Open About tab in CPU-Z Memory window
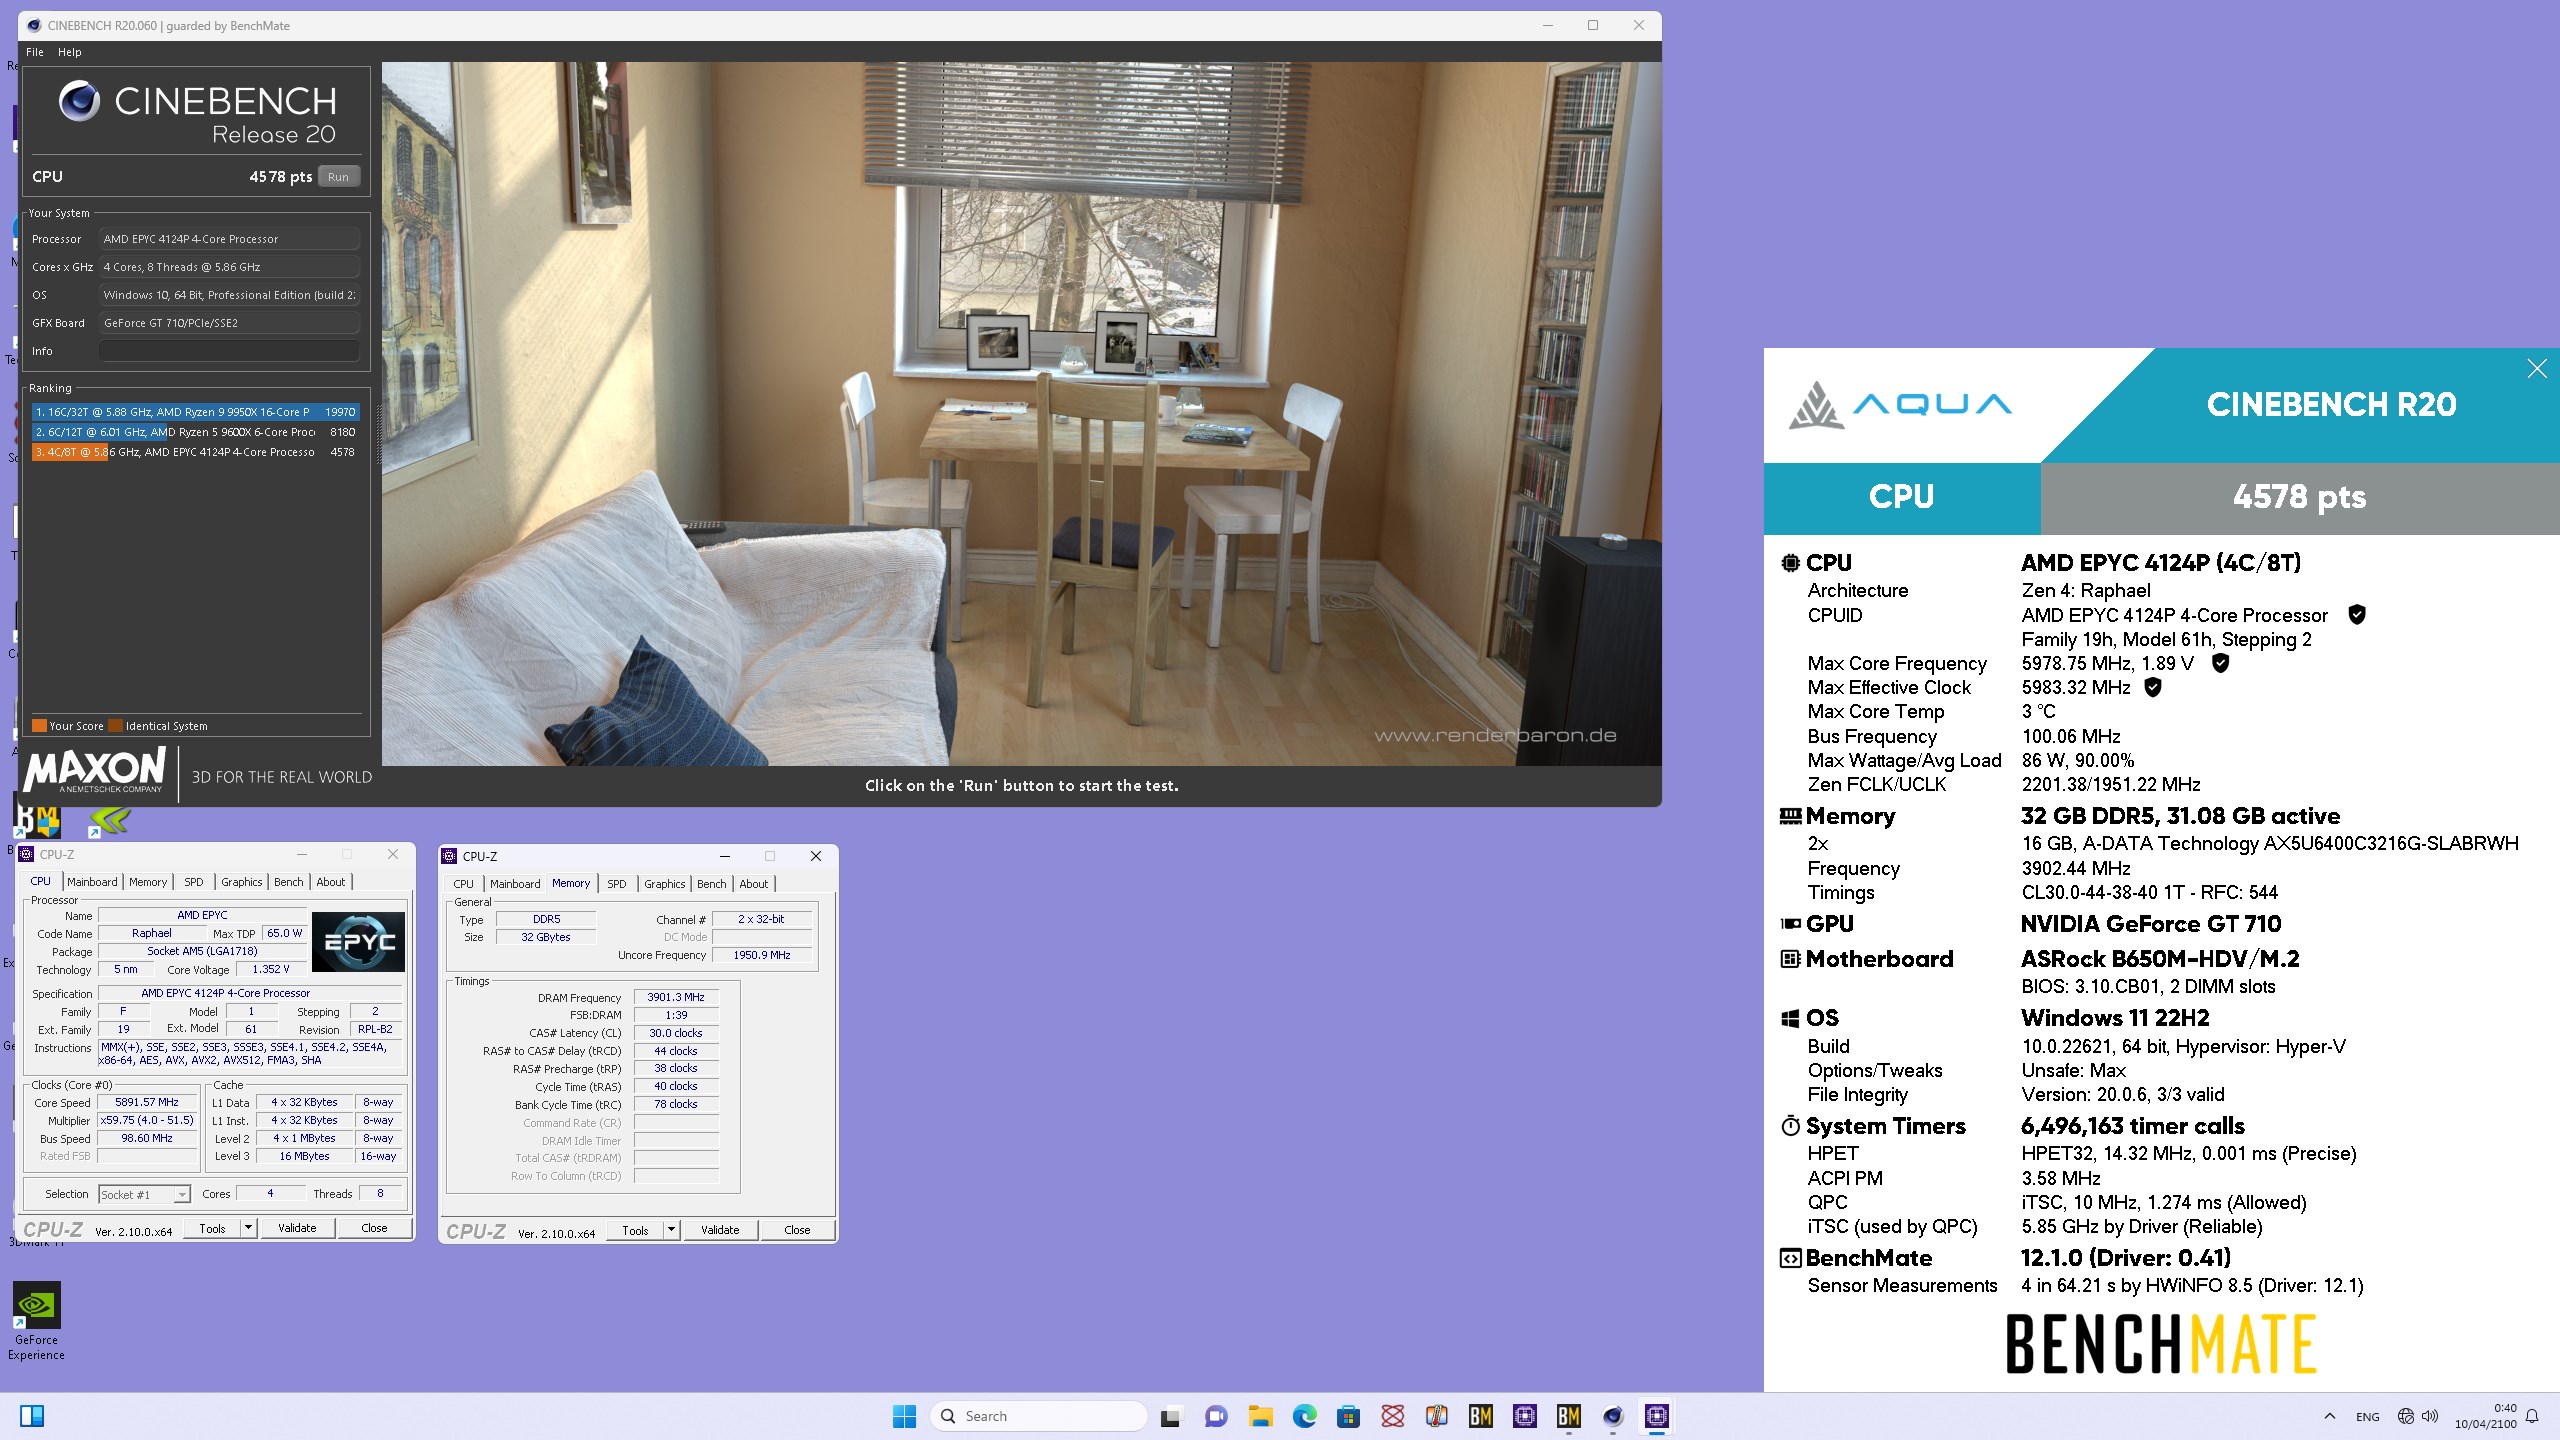This screenshot has height=1440, width=2560. point(754,884)
